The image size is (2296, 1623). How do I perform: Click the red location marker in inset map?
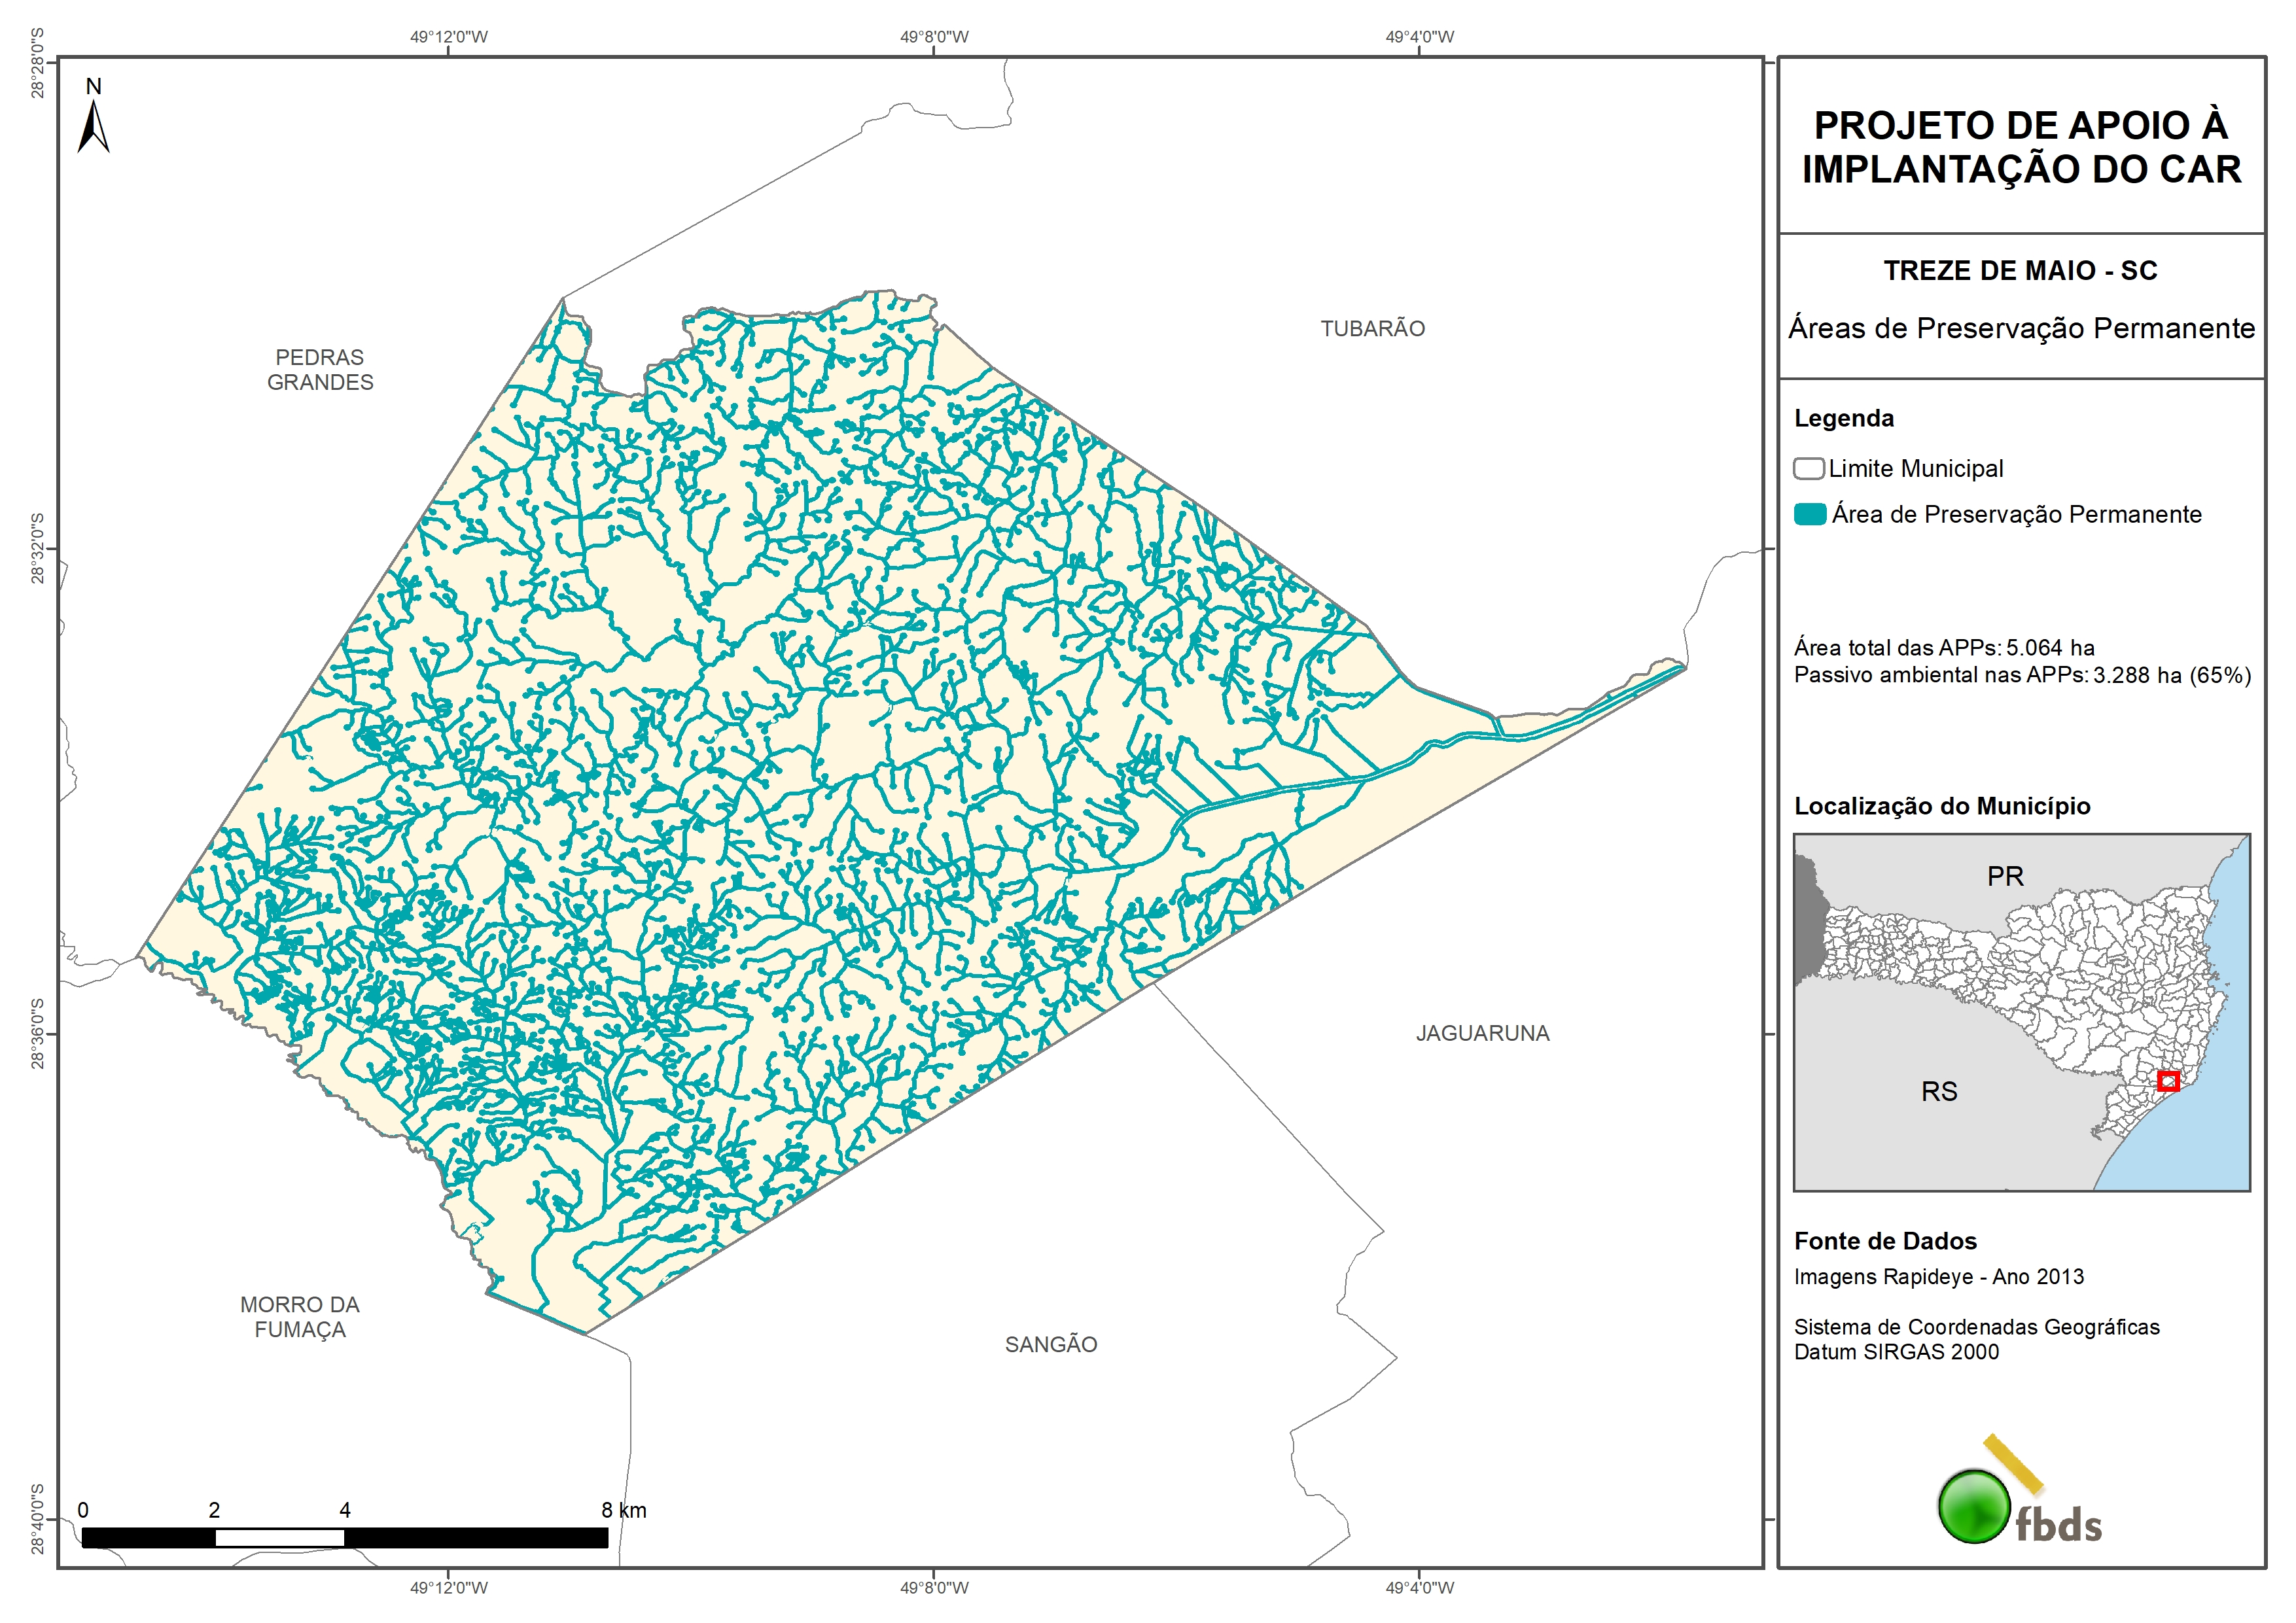pyautogui.click(x=2168, y=1081)
